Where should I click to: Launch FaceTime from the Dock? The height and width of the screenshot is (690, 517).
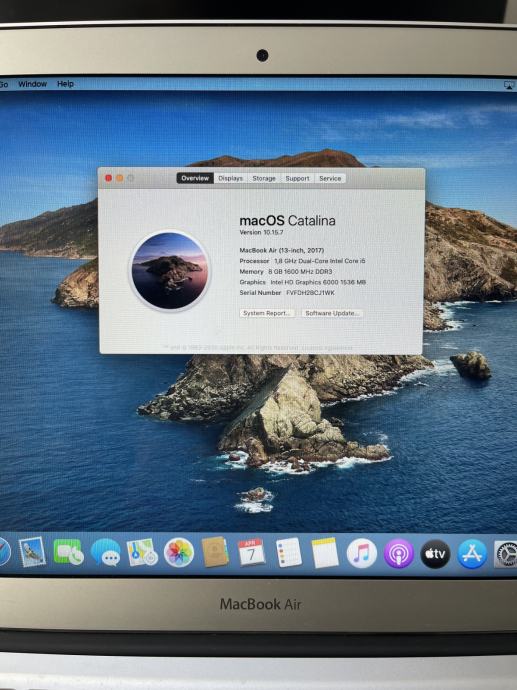[68, 553]
